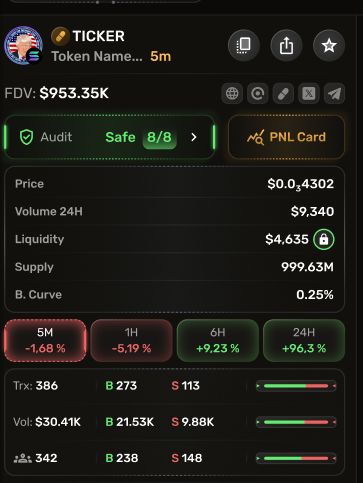Open the token website globe icon
Screen dimensions: 363x483
[x=232, y=94]
